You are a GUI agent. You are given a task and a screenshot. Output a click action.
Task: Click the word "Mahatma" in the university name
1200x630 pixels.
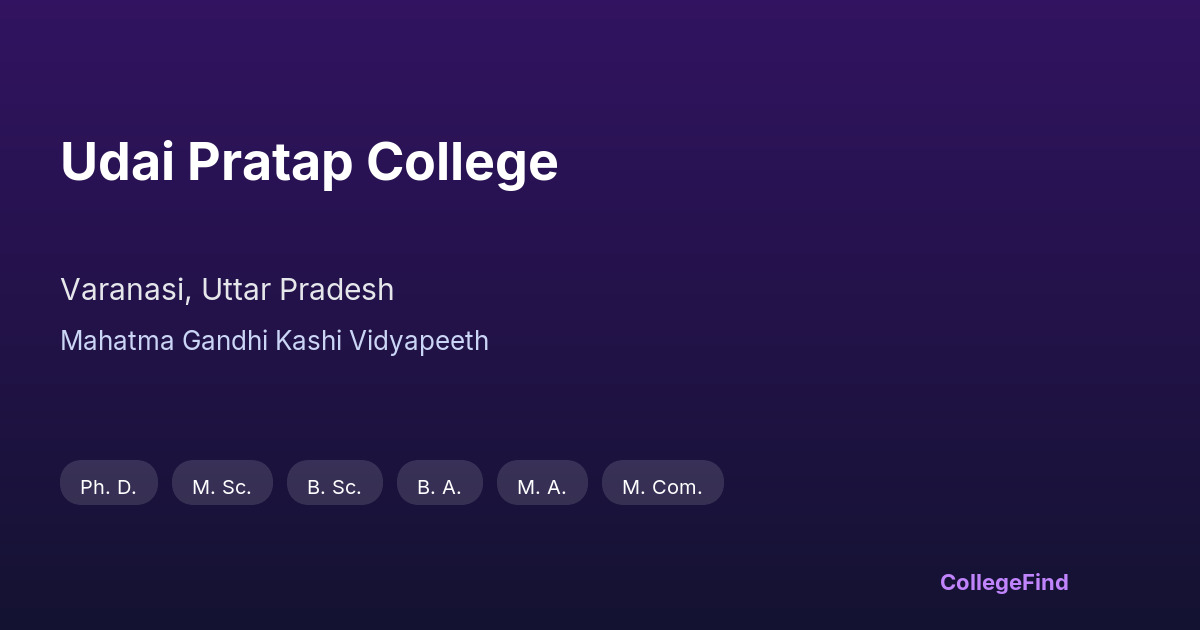click(x=118, y=341)
